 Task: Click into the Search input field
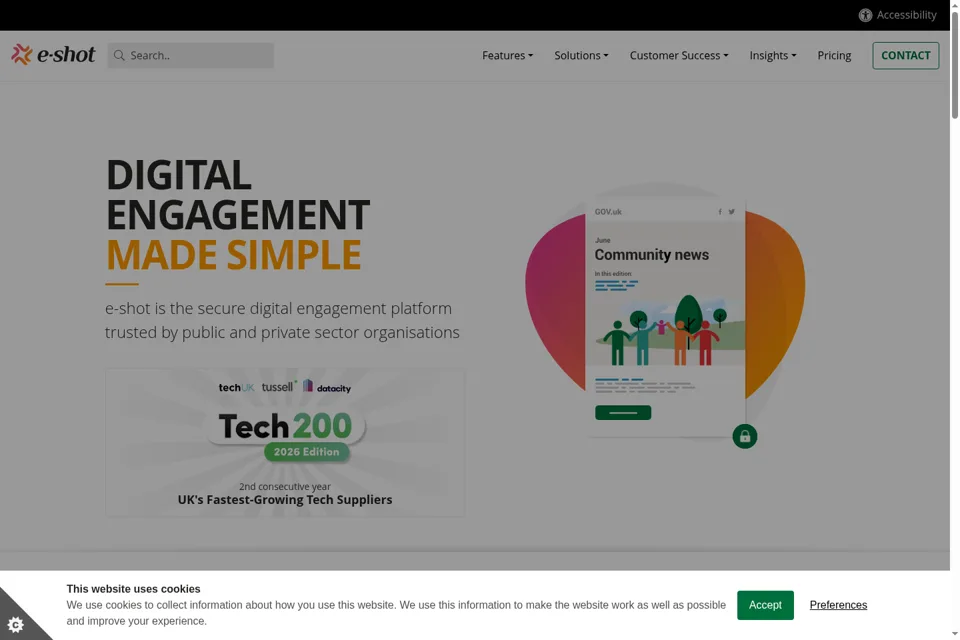(x=190, y=56)
